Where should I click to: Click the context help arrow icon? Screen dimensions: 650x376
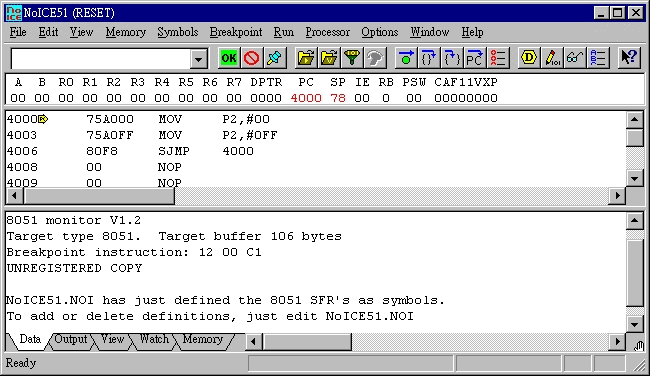tap(629, 58)
